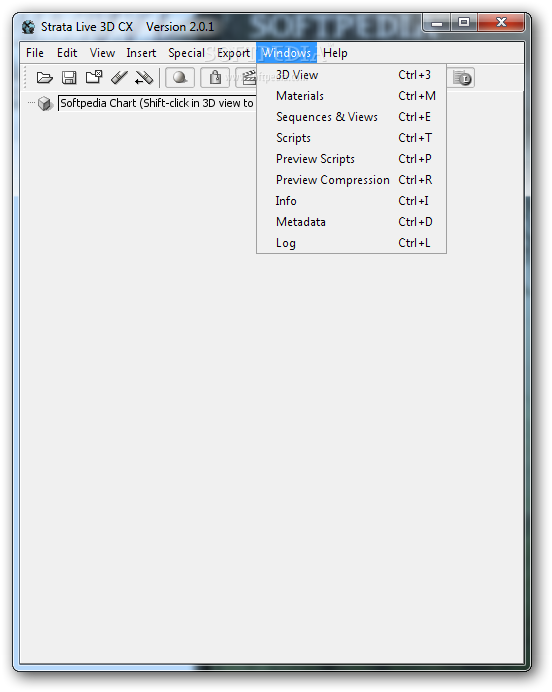
Task: Close the highlighted Windows menu
Action: pyautogui.click(x=286, y=53)
